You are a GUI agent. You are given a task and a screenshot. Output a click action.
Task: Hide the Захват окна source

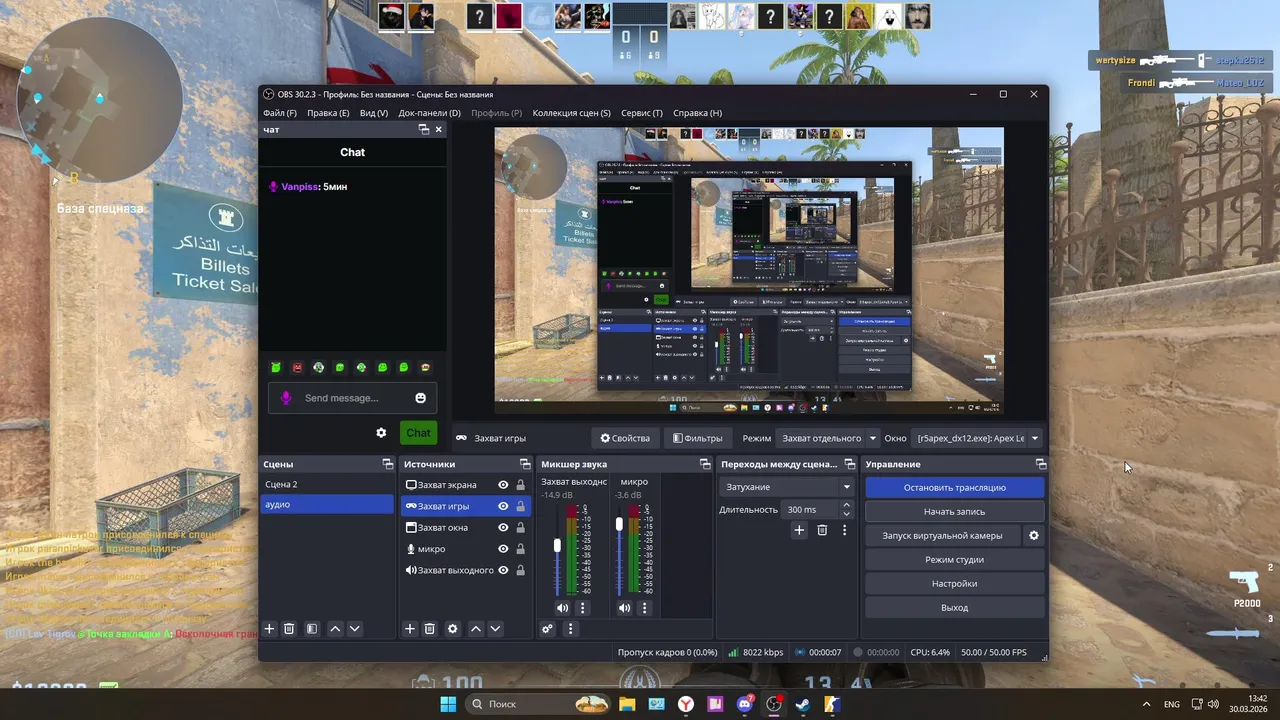pos(503,528)
